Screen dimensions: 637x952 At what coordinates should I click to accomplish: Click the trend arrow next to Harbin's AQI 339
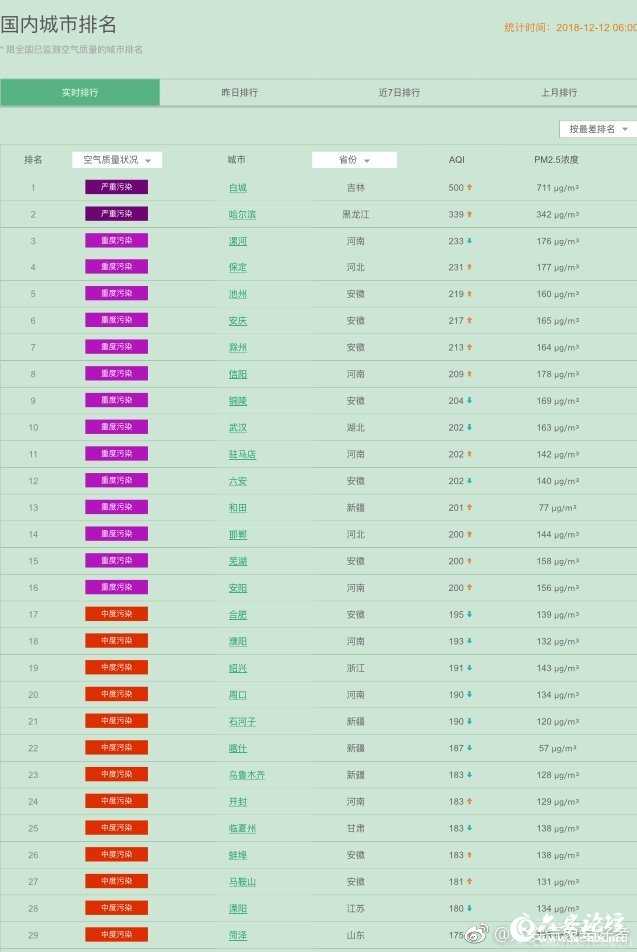469,214
